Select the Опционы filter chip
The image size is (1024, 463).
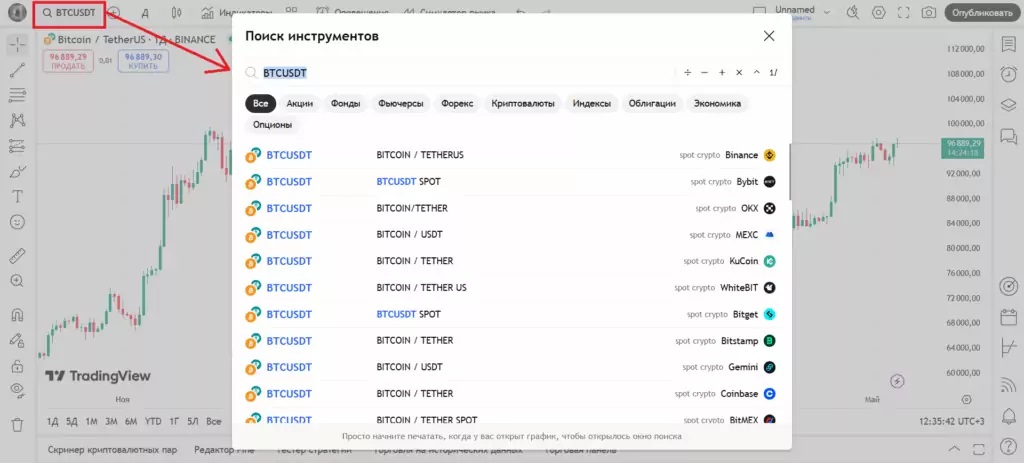tap(272, 124)
